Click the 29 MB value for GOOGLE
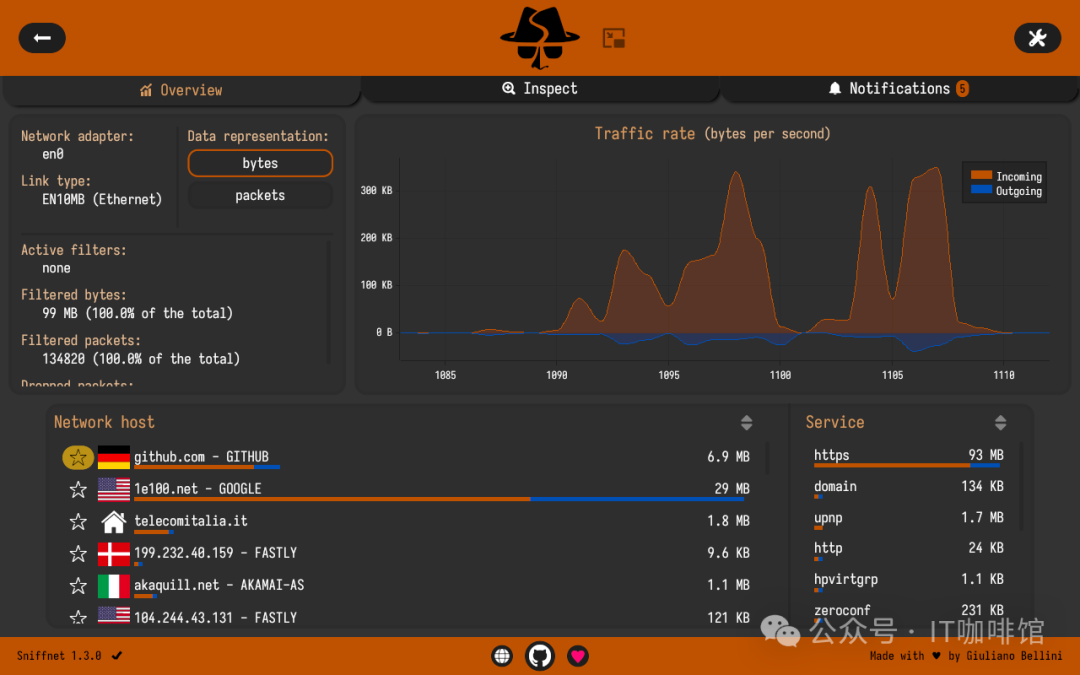This screenshot has width=1080, height=675. 731,489
